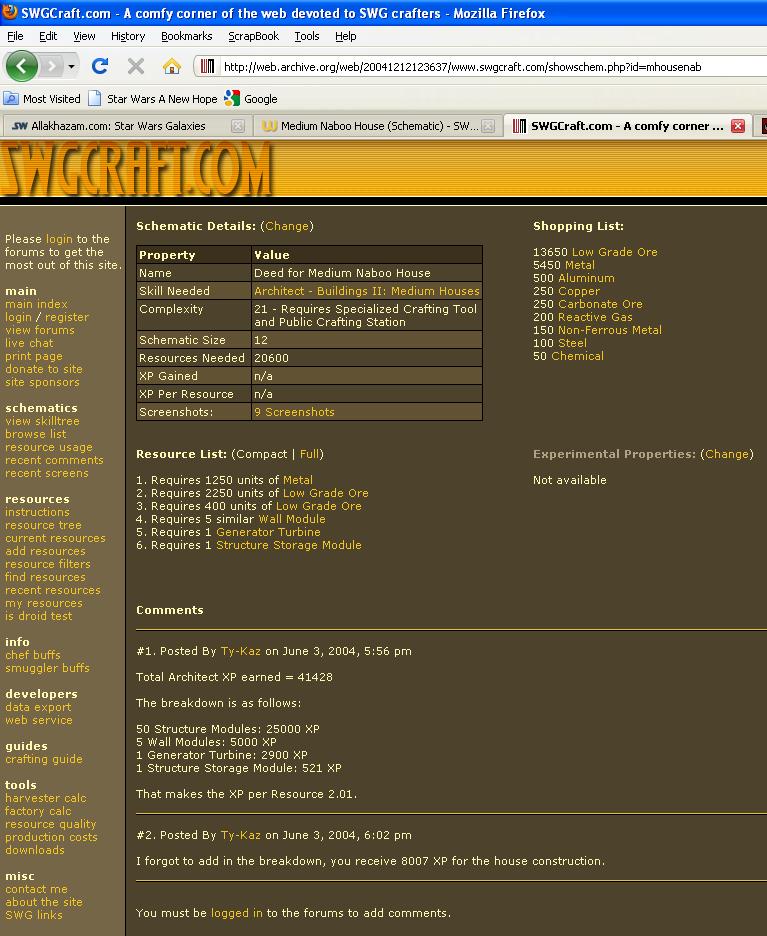The width and height of the screenshot is (767, 936).
Task: Open the Bookmarks menu
Action: pos(186,36)
